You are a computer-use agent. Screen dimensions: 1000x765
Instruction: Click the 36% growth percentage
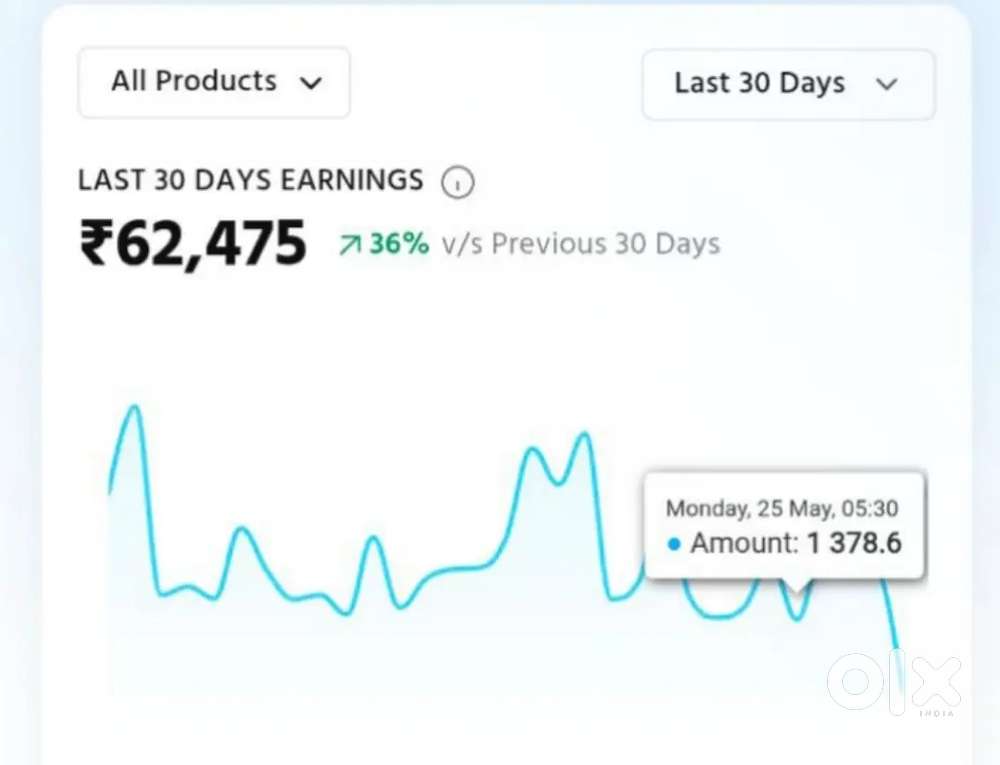pyautogui.click(x=399, y=244)
